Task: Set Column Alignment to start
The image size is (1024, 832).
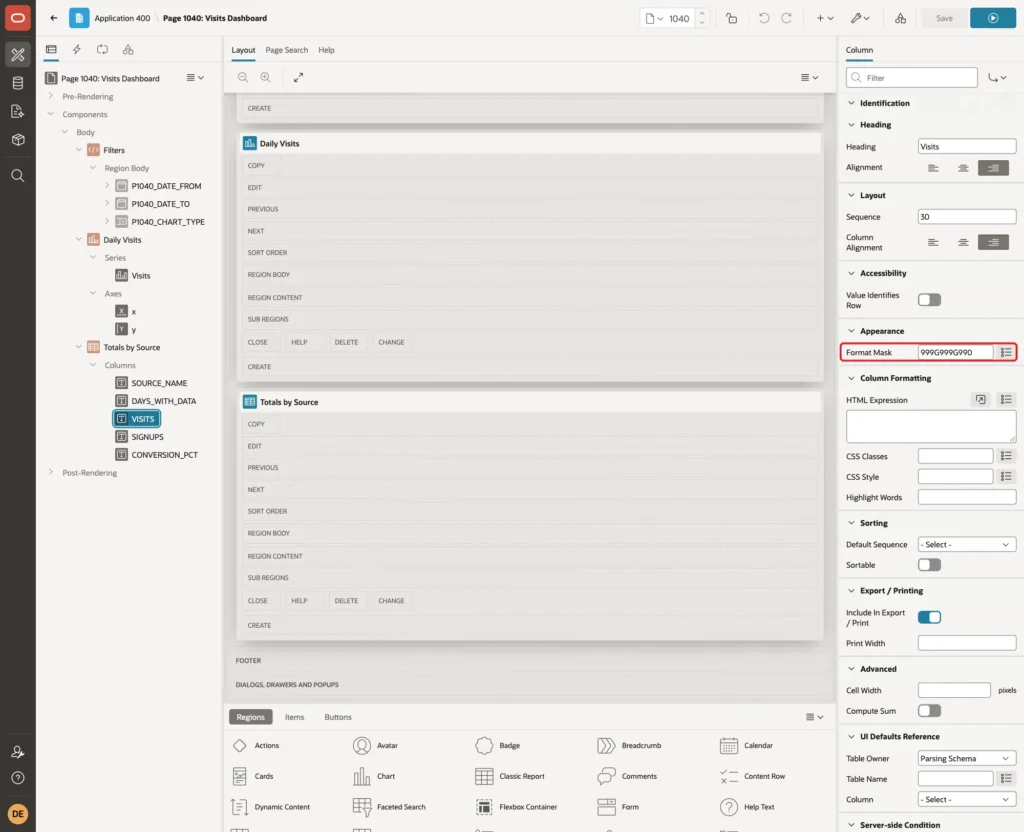Action: pyautogui.click(x=933, y=242)
